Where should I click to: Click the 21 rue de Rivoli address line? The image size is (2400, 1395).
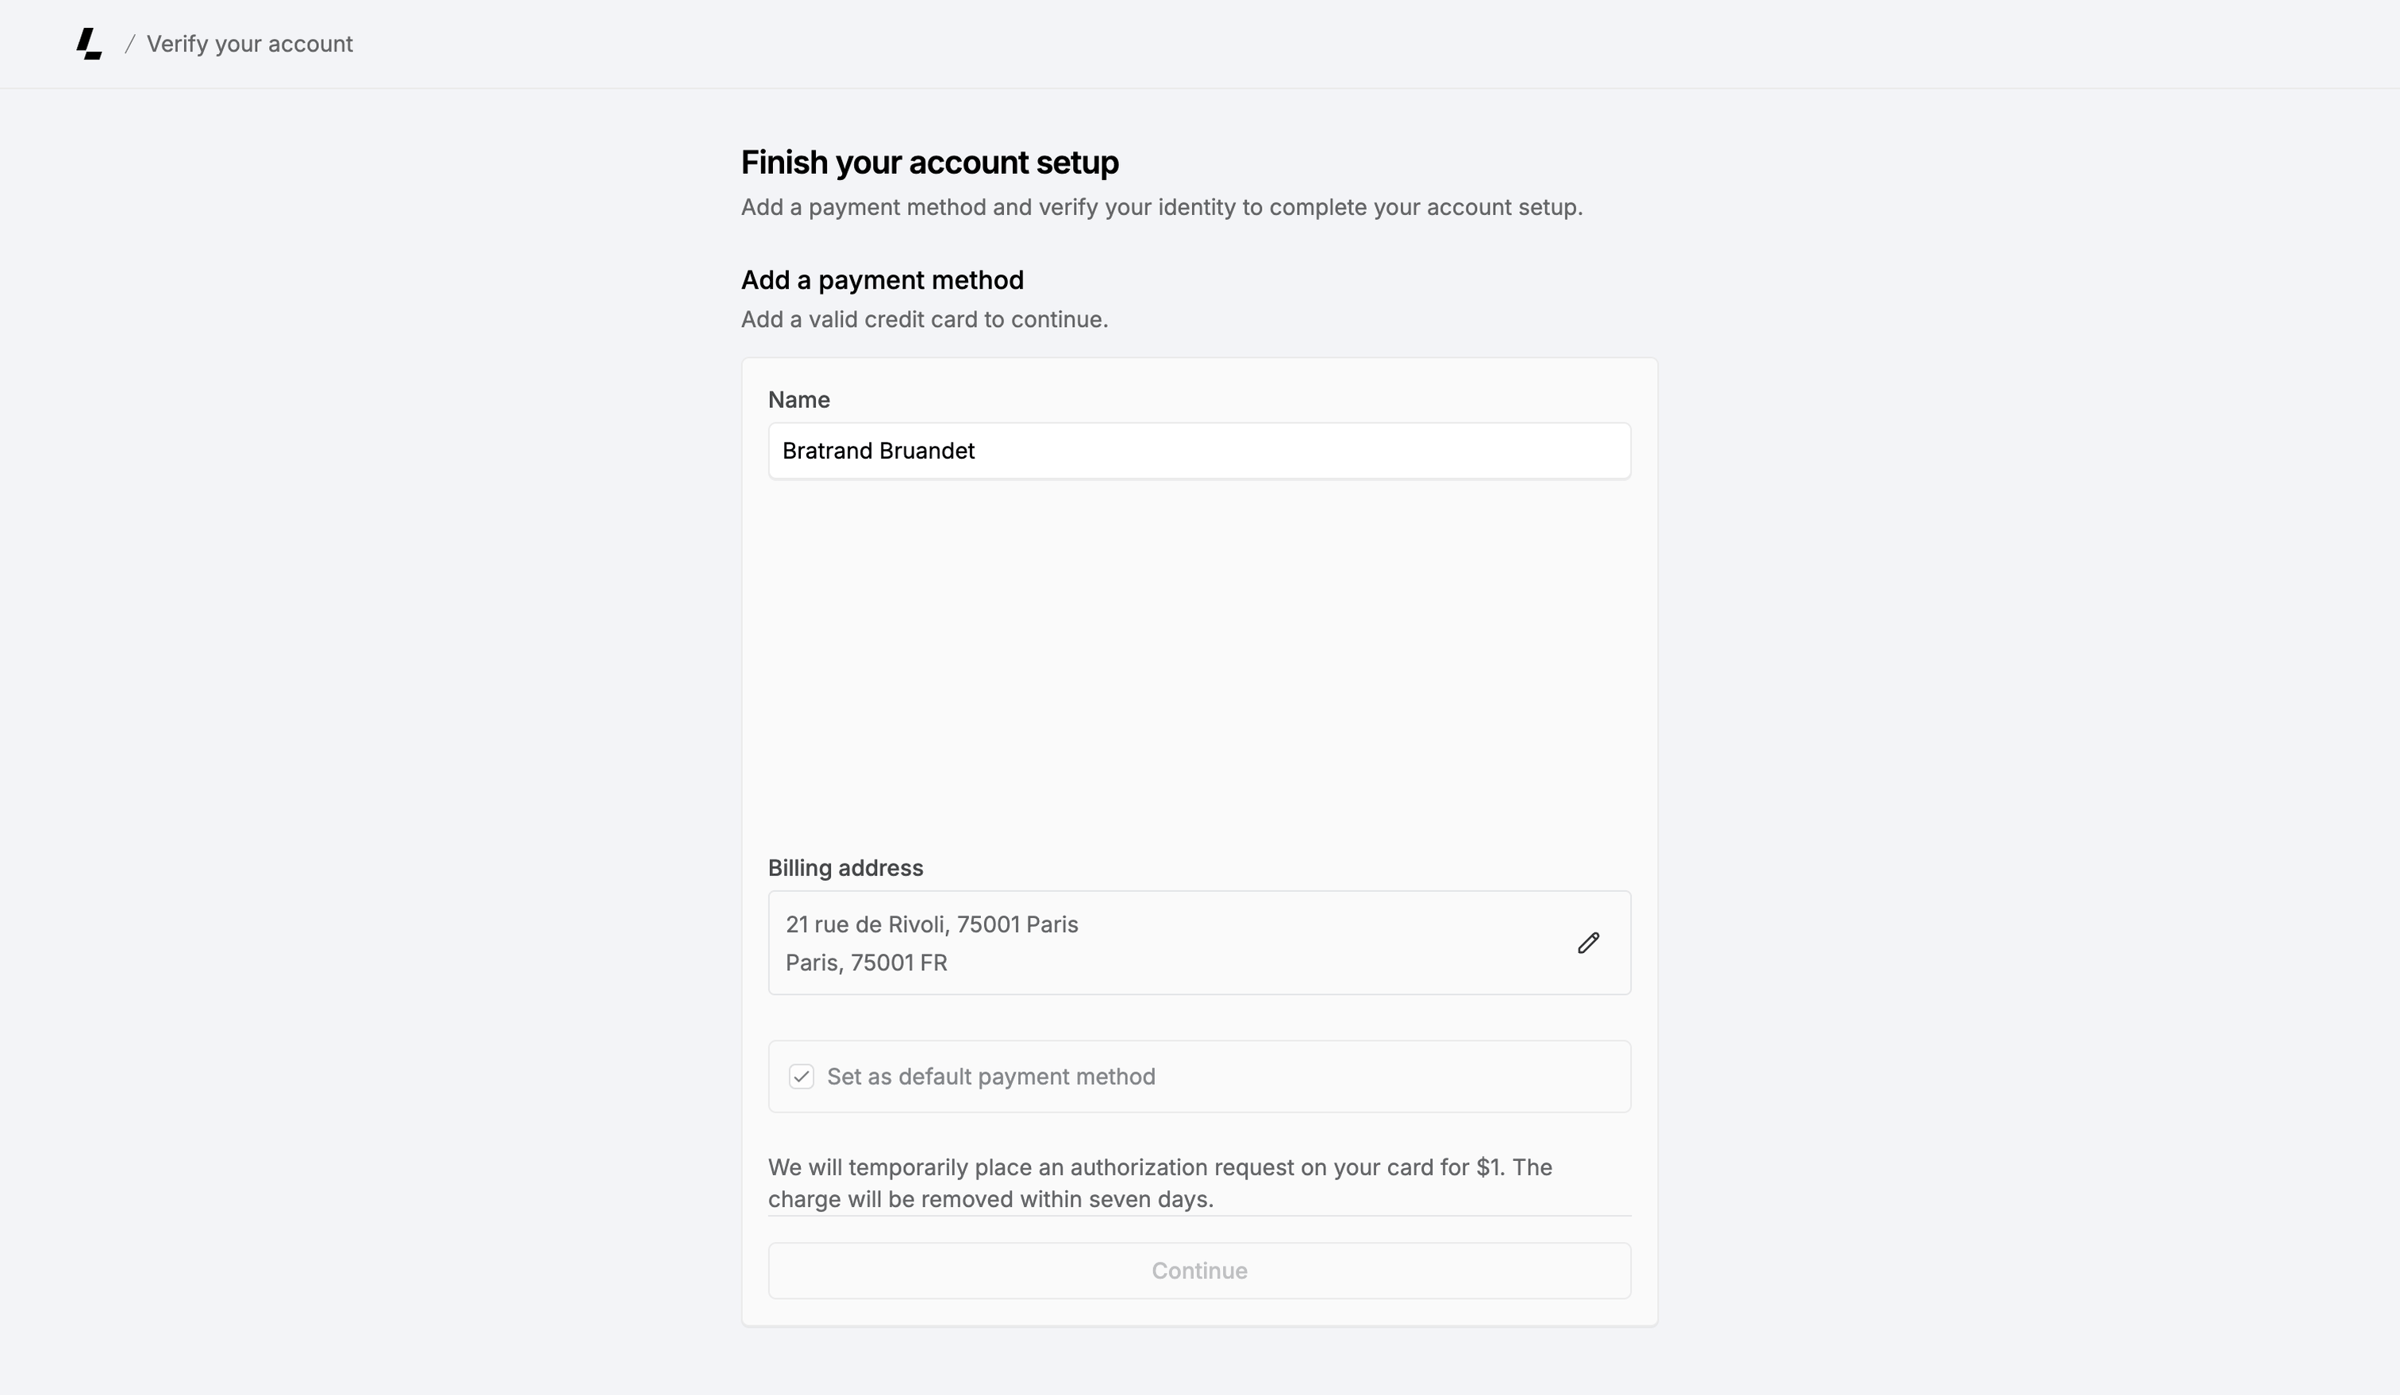[931, 924]
